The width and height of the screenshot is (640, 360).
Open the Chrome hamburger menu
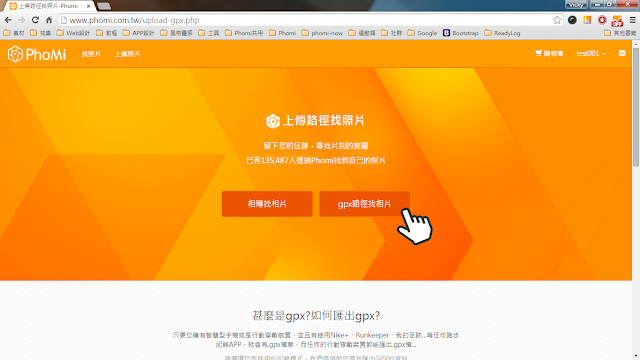(632, 20)
